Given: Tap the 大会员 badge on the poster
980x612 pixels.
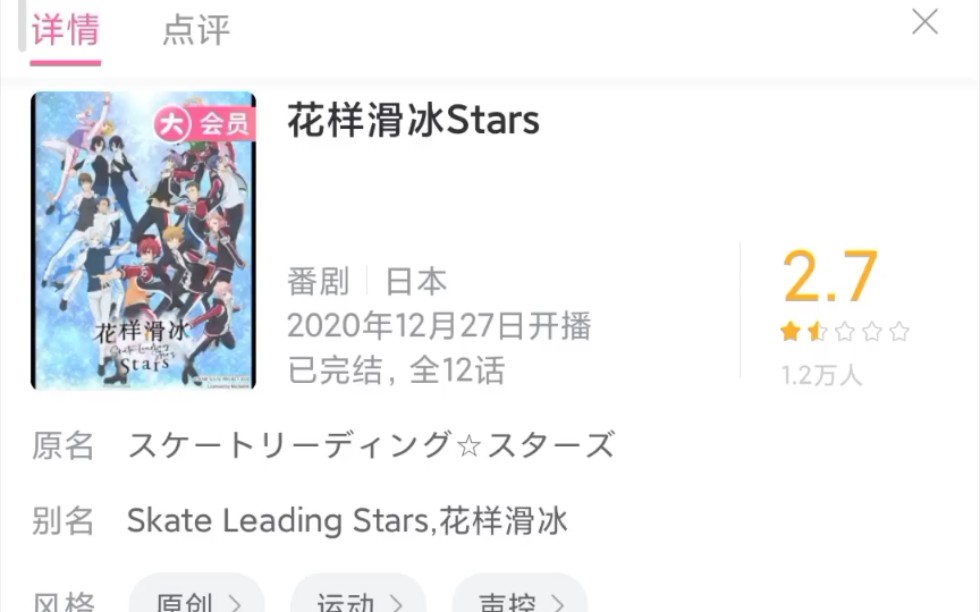Looking at the screenshot, I should (x=205, y=124).
